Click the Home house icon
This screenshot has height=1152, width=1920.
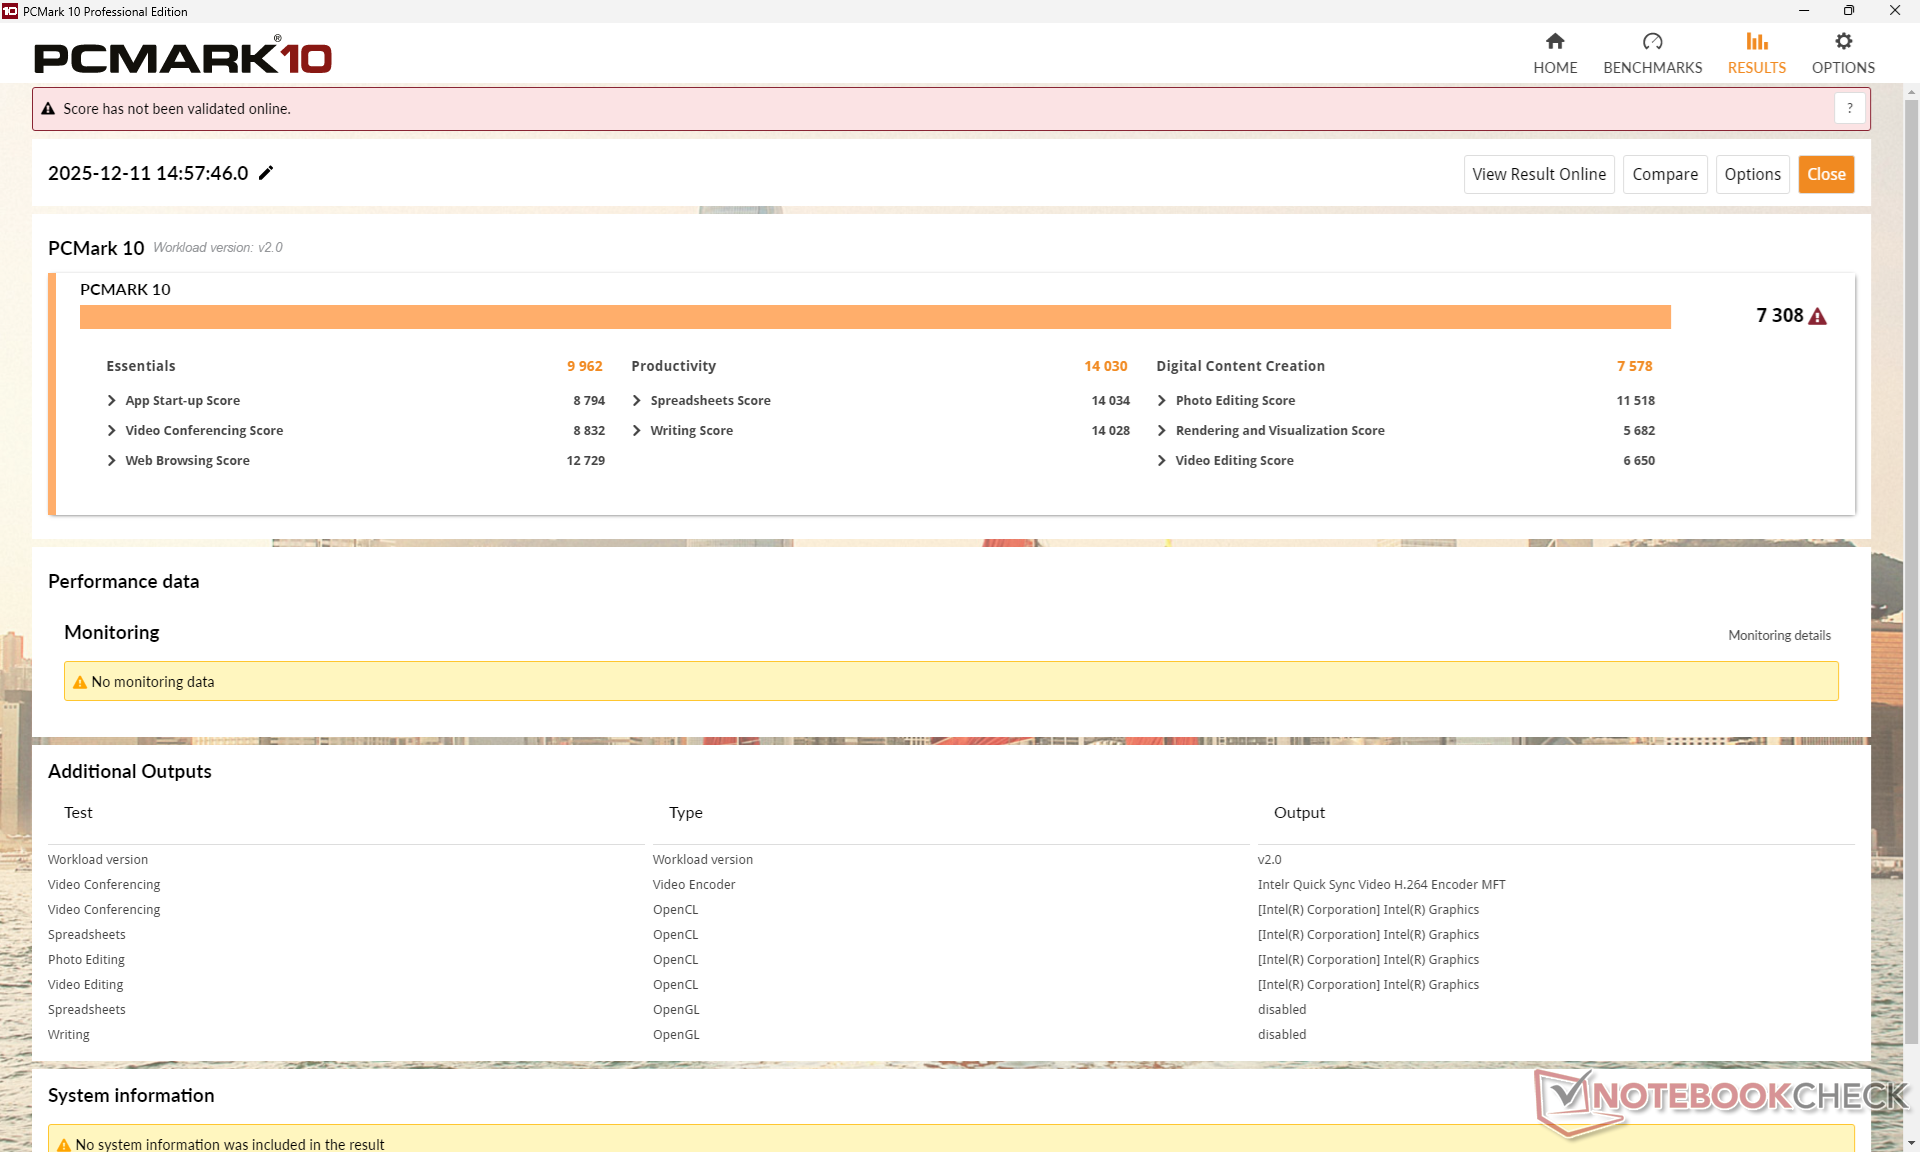tap(1554, 41)
